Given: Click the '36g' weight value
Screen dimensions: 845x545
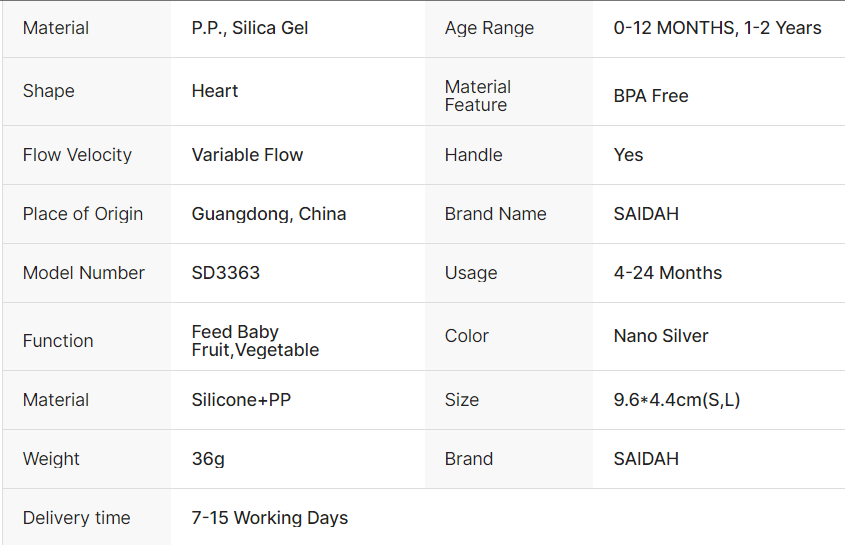Looking at the screenshot, I should (x=208, y=459).
